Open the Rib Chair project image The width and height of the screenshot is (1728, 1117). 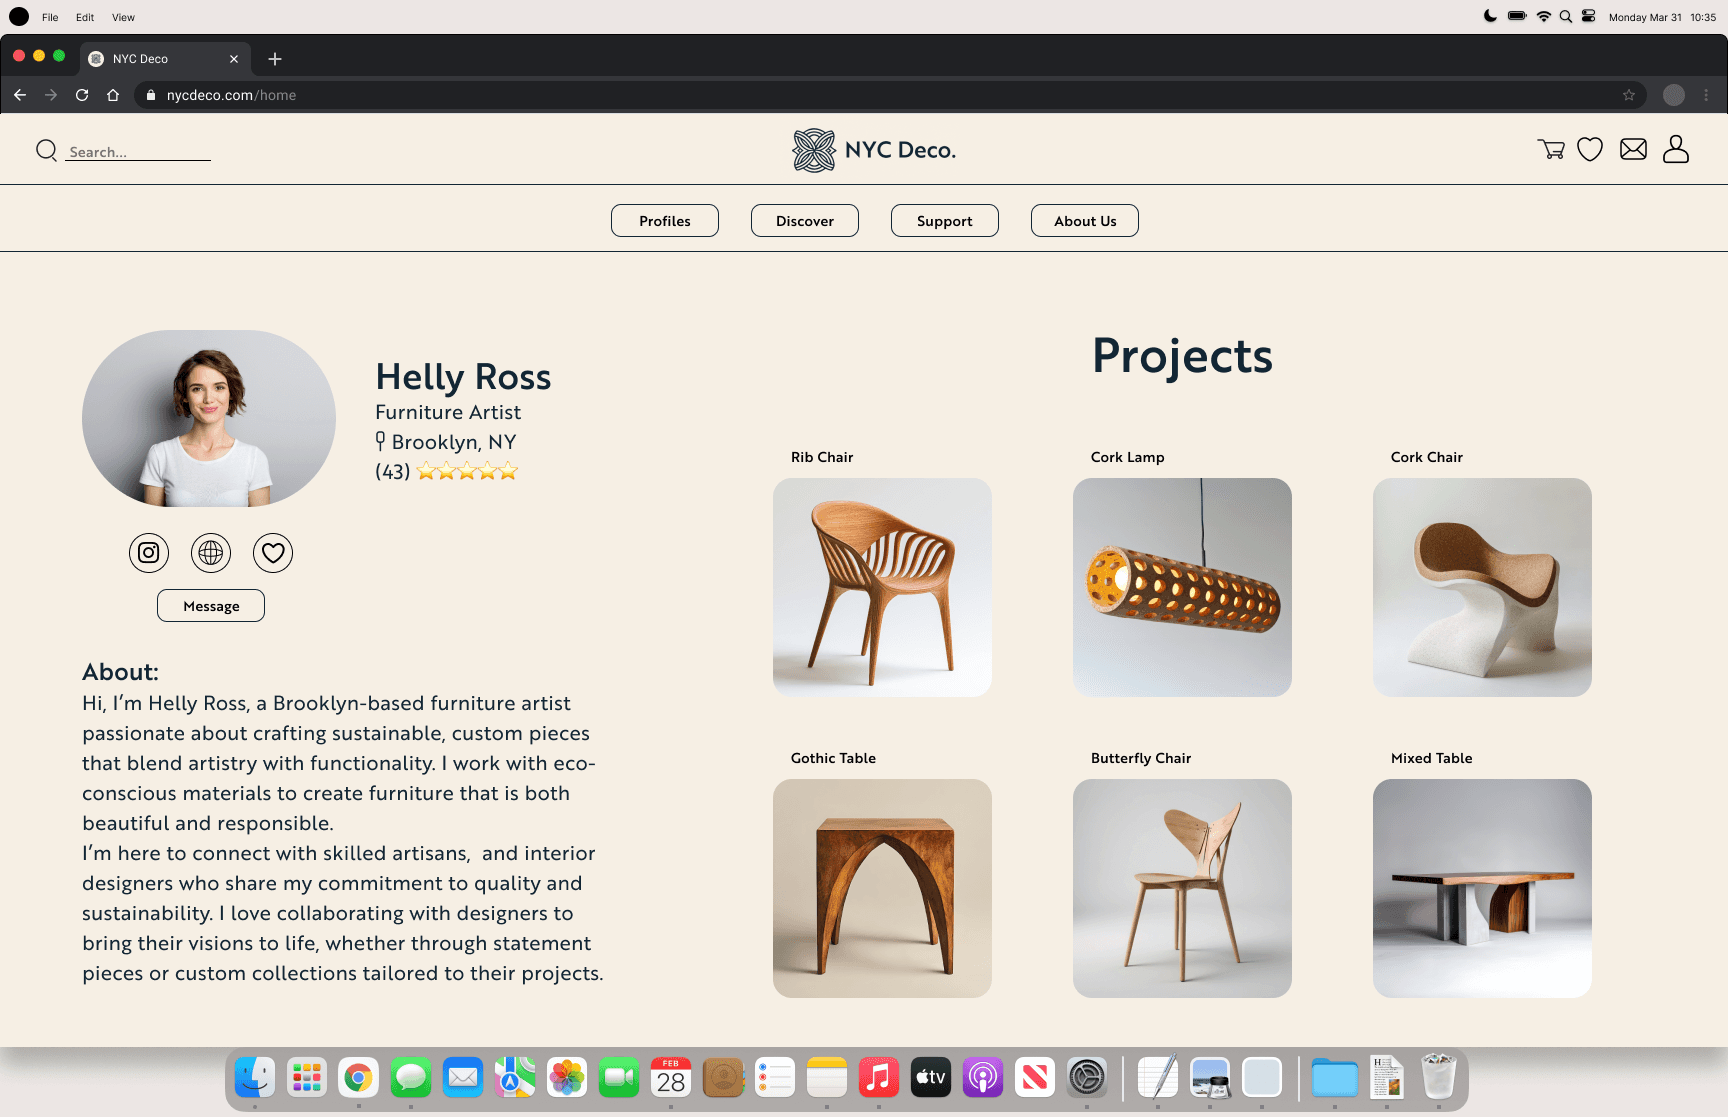point(882,587)
